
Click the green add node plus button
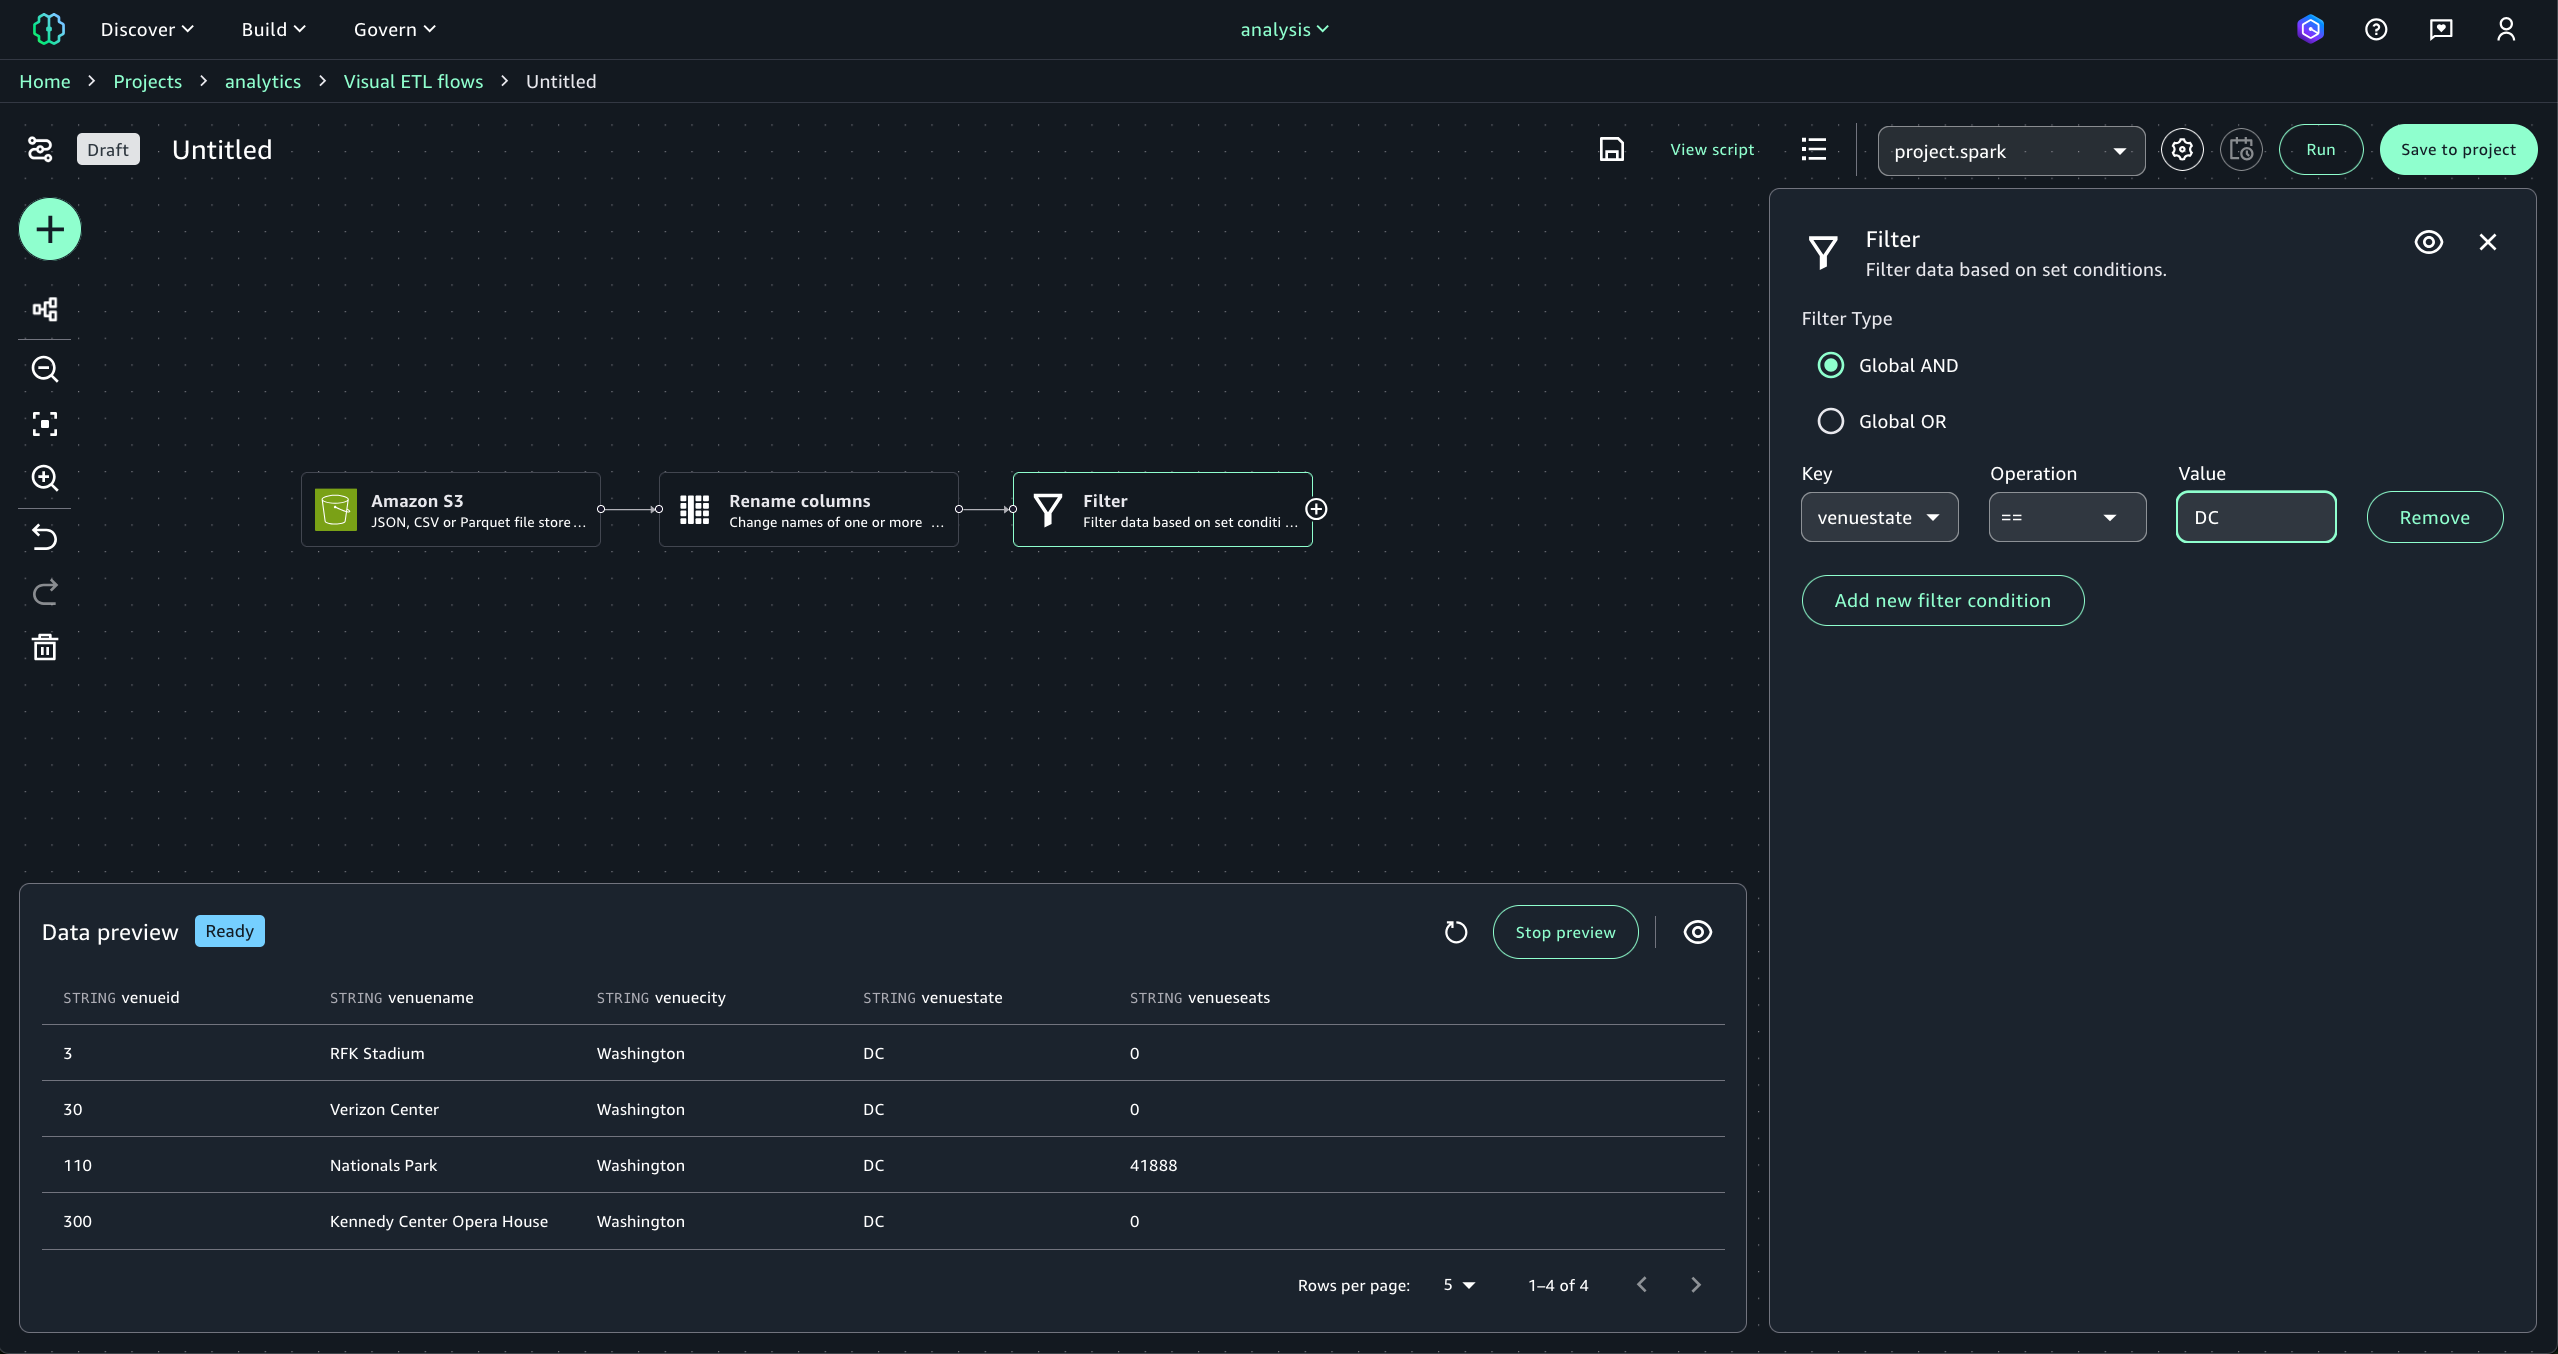tap(49, 229)
